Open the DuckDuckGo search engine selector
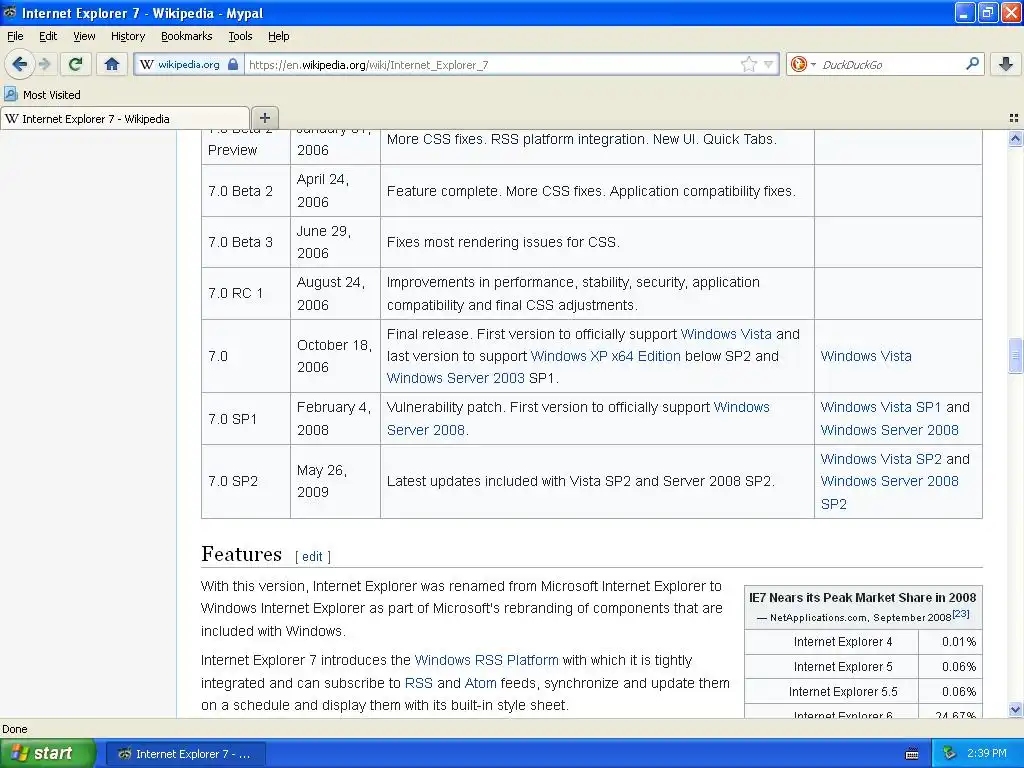This screenshot has height=768, width=1024. pyautogui.click(x=803, y=64)
